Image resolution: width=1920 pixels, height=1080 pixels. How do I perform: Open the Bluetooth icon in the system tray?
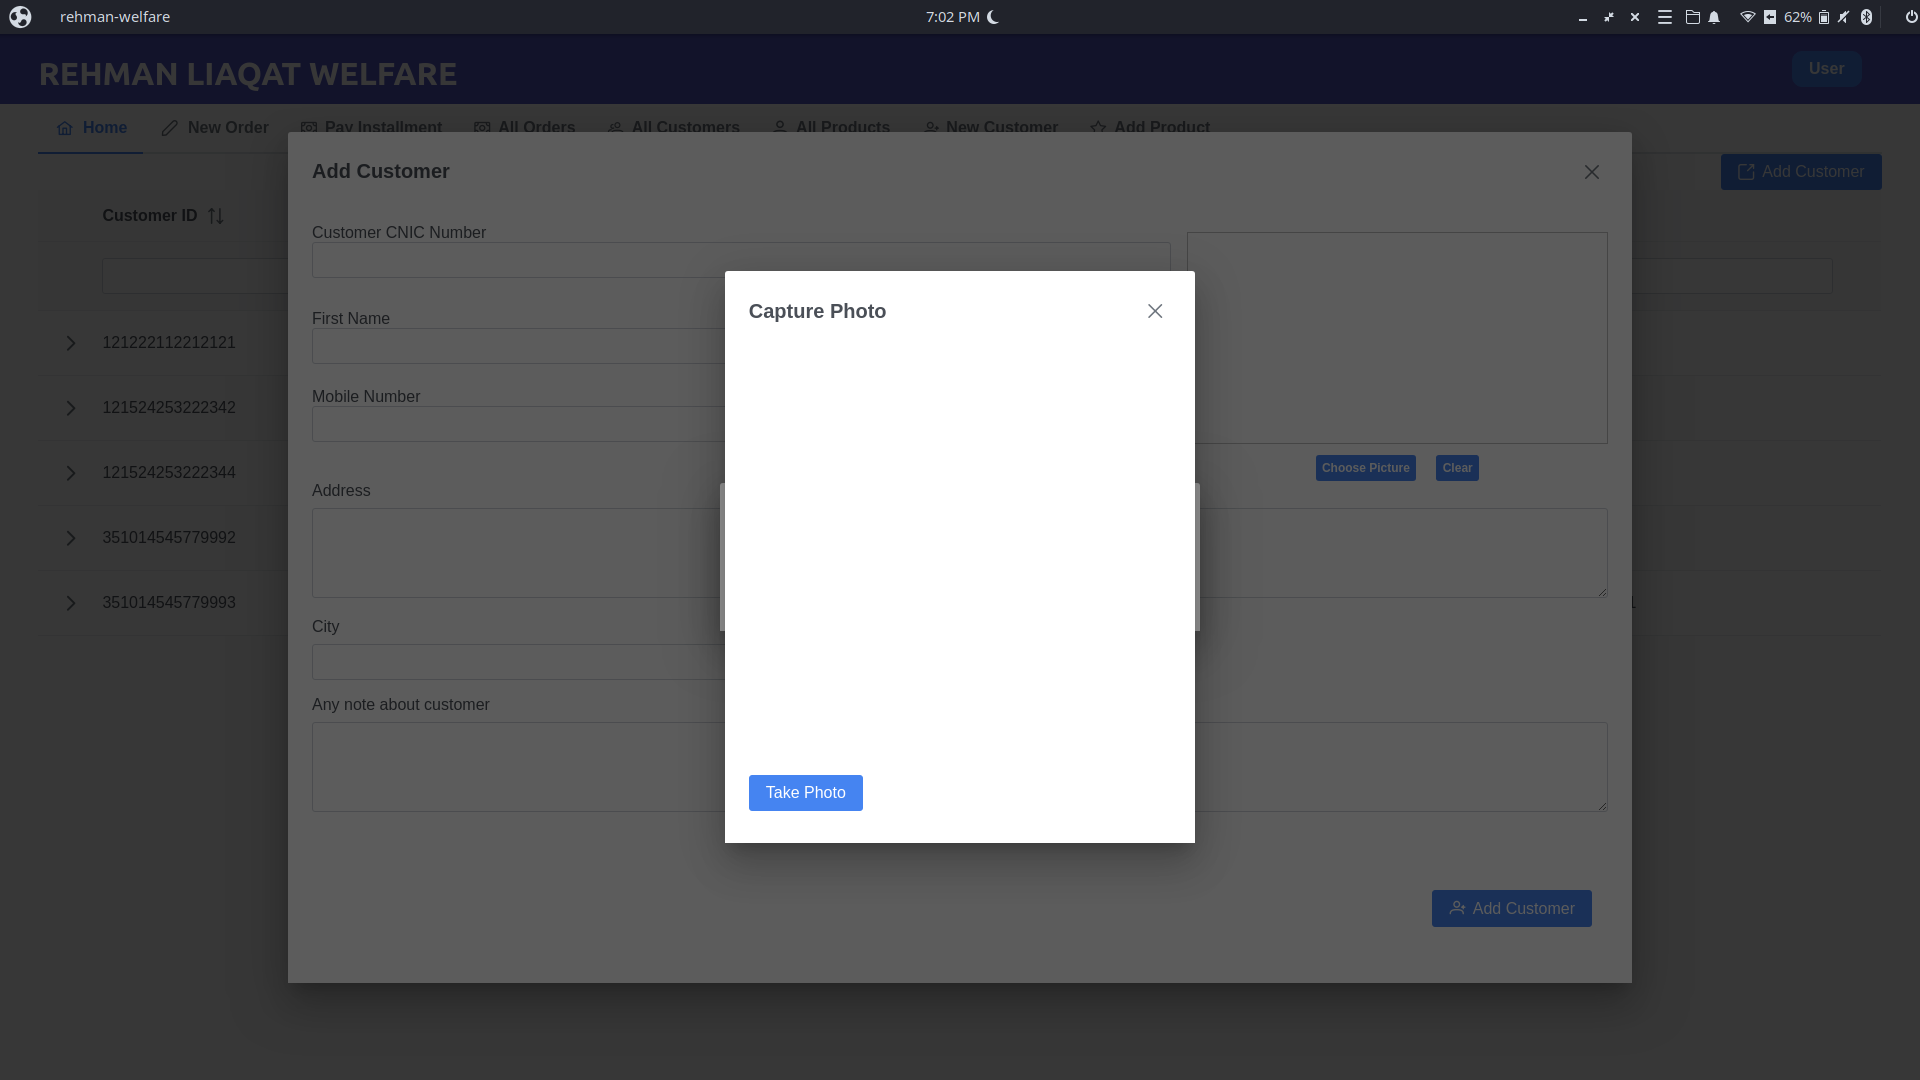[1866, 17]
